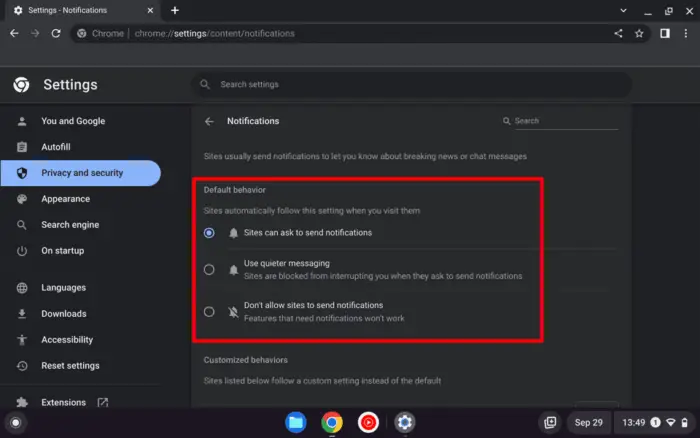Open You and Google section
The height and width of the screenshot is (438, 700).
coord(73,121)
